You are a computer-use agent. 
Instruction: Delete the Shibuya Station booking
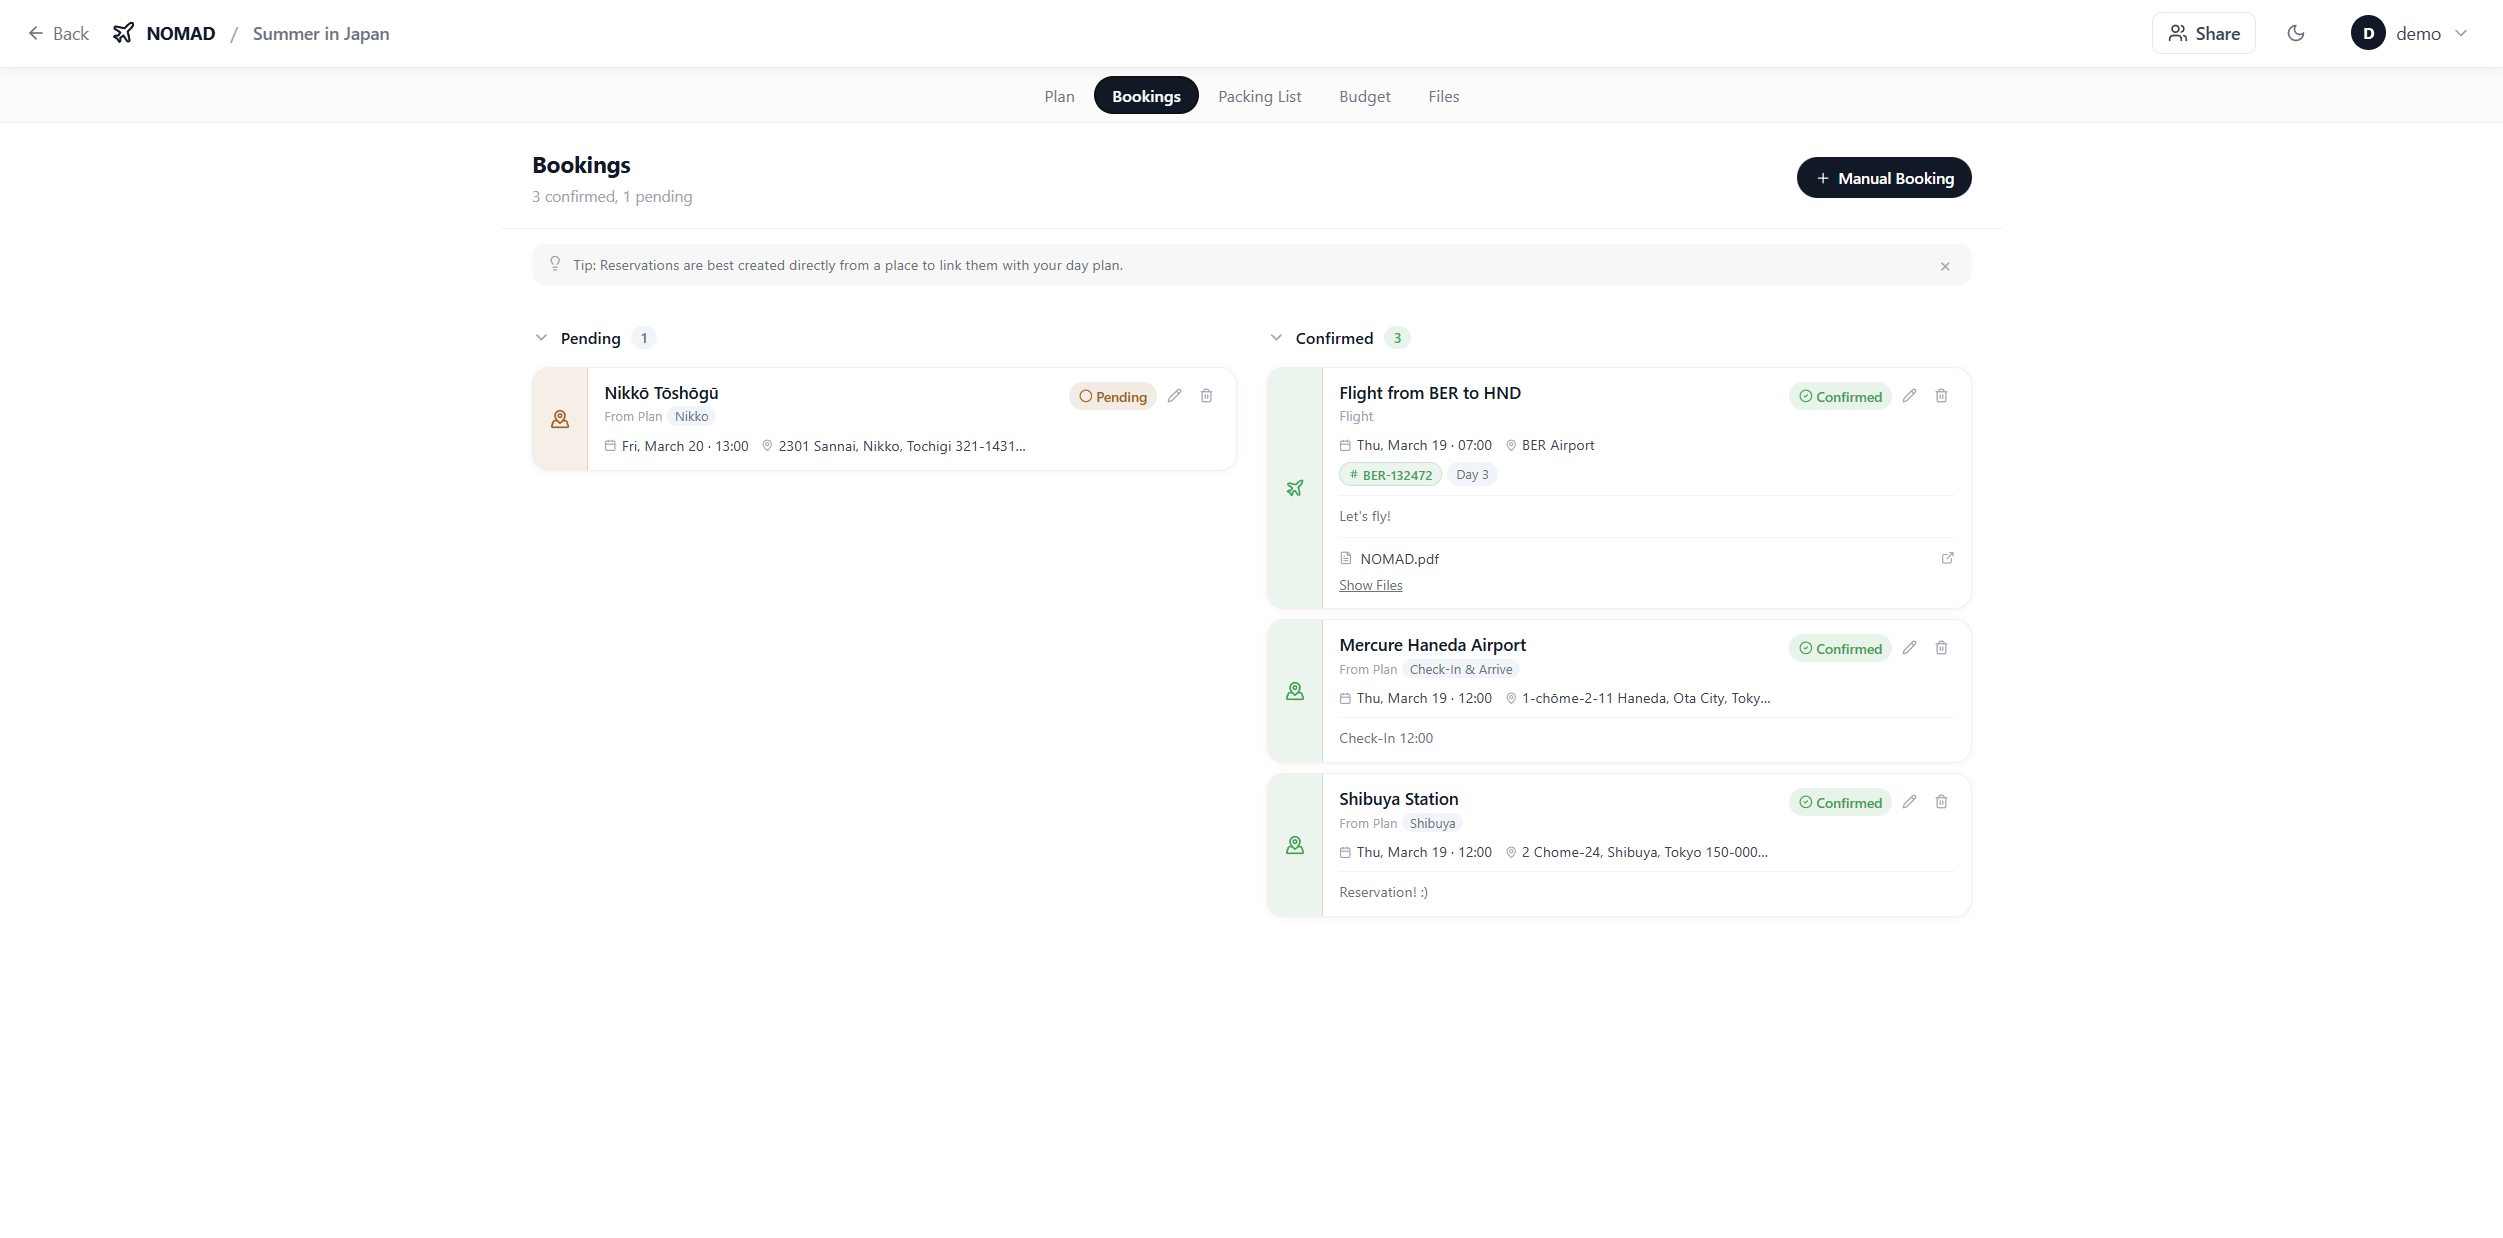pyautogui.click(x=1941, y=802)
